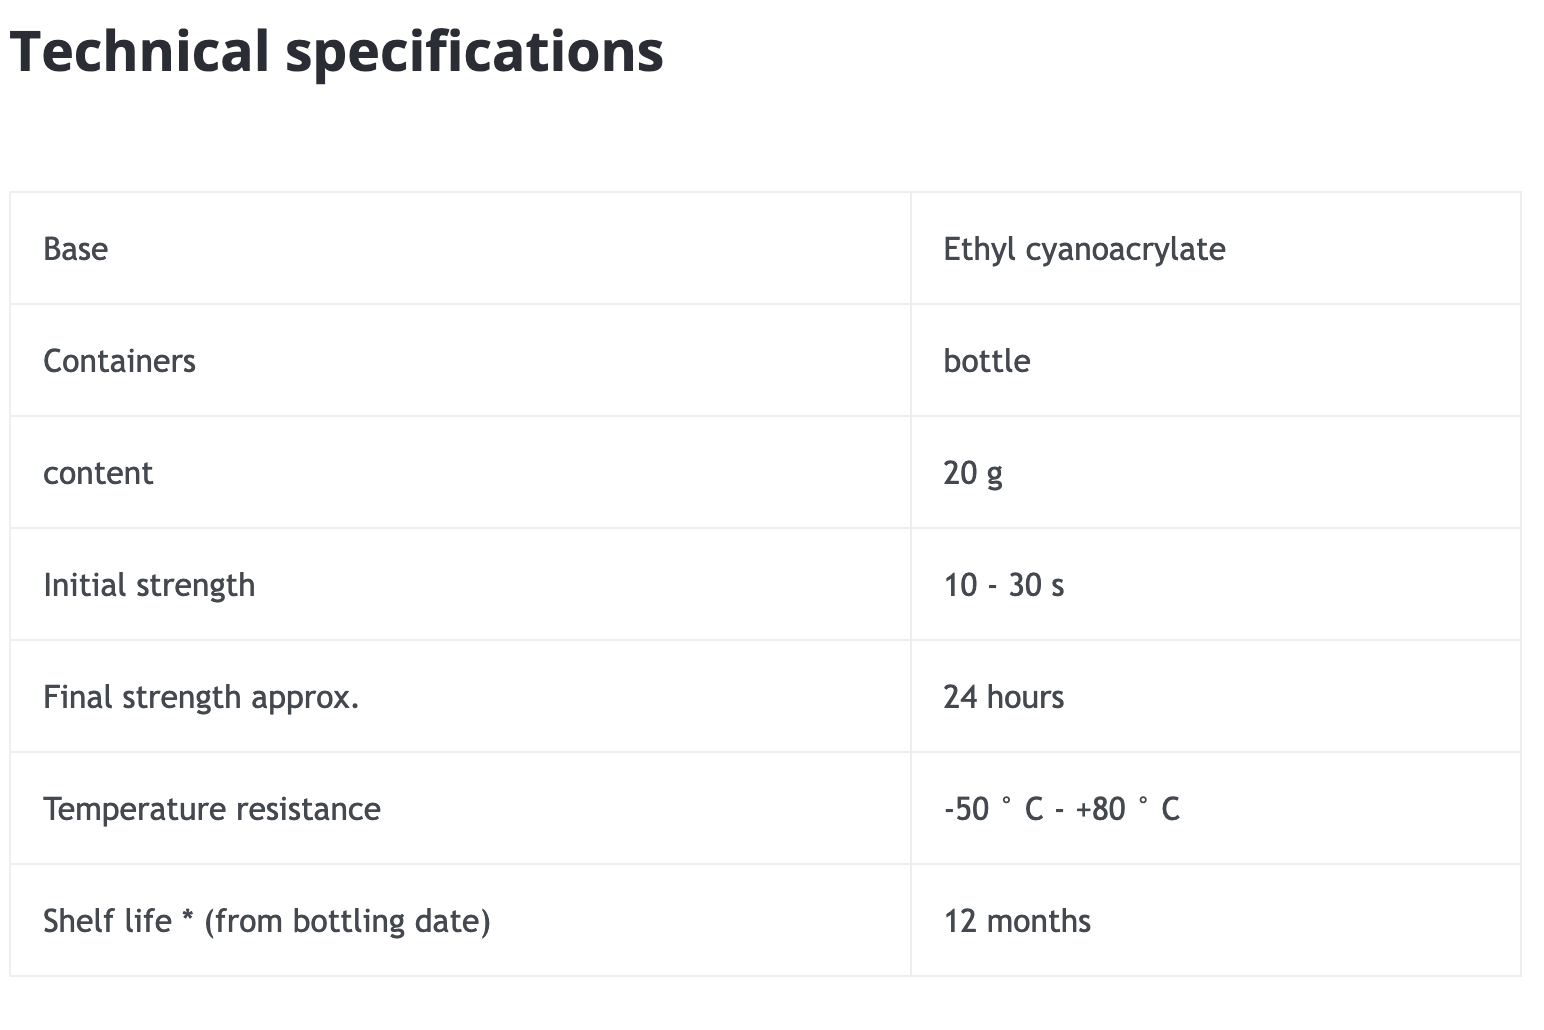Click the Technical specifications heading
Viewport: 1544px width, 1030px height.
tap(336, 51)
